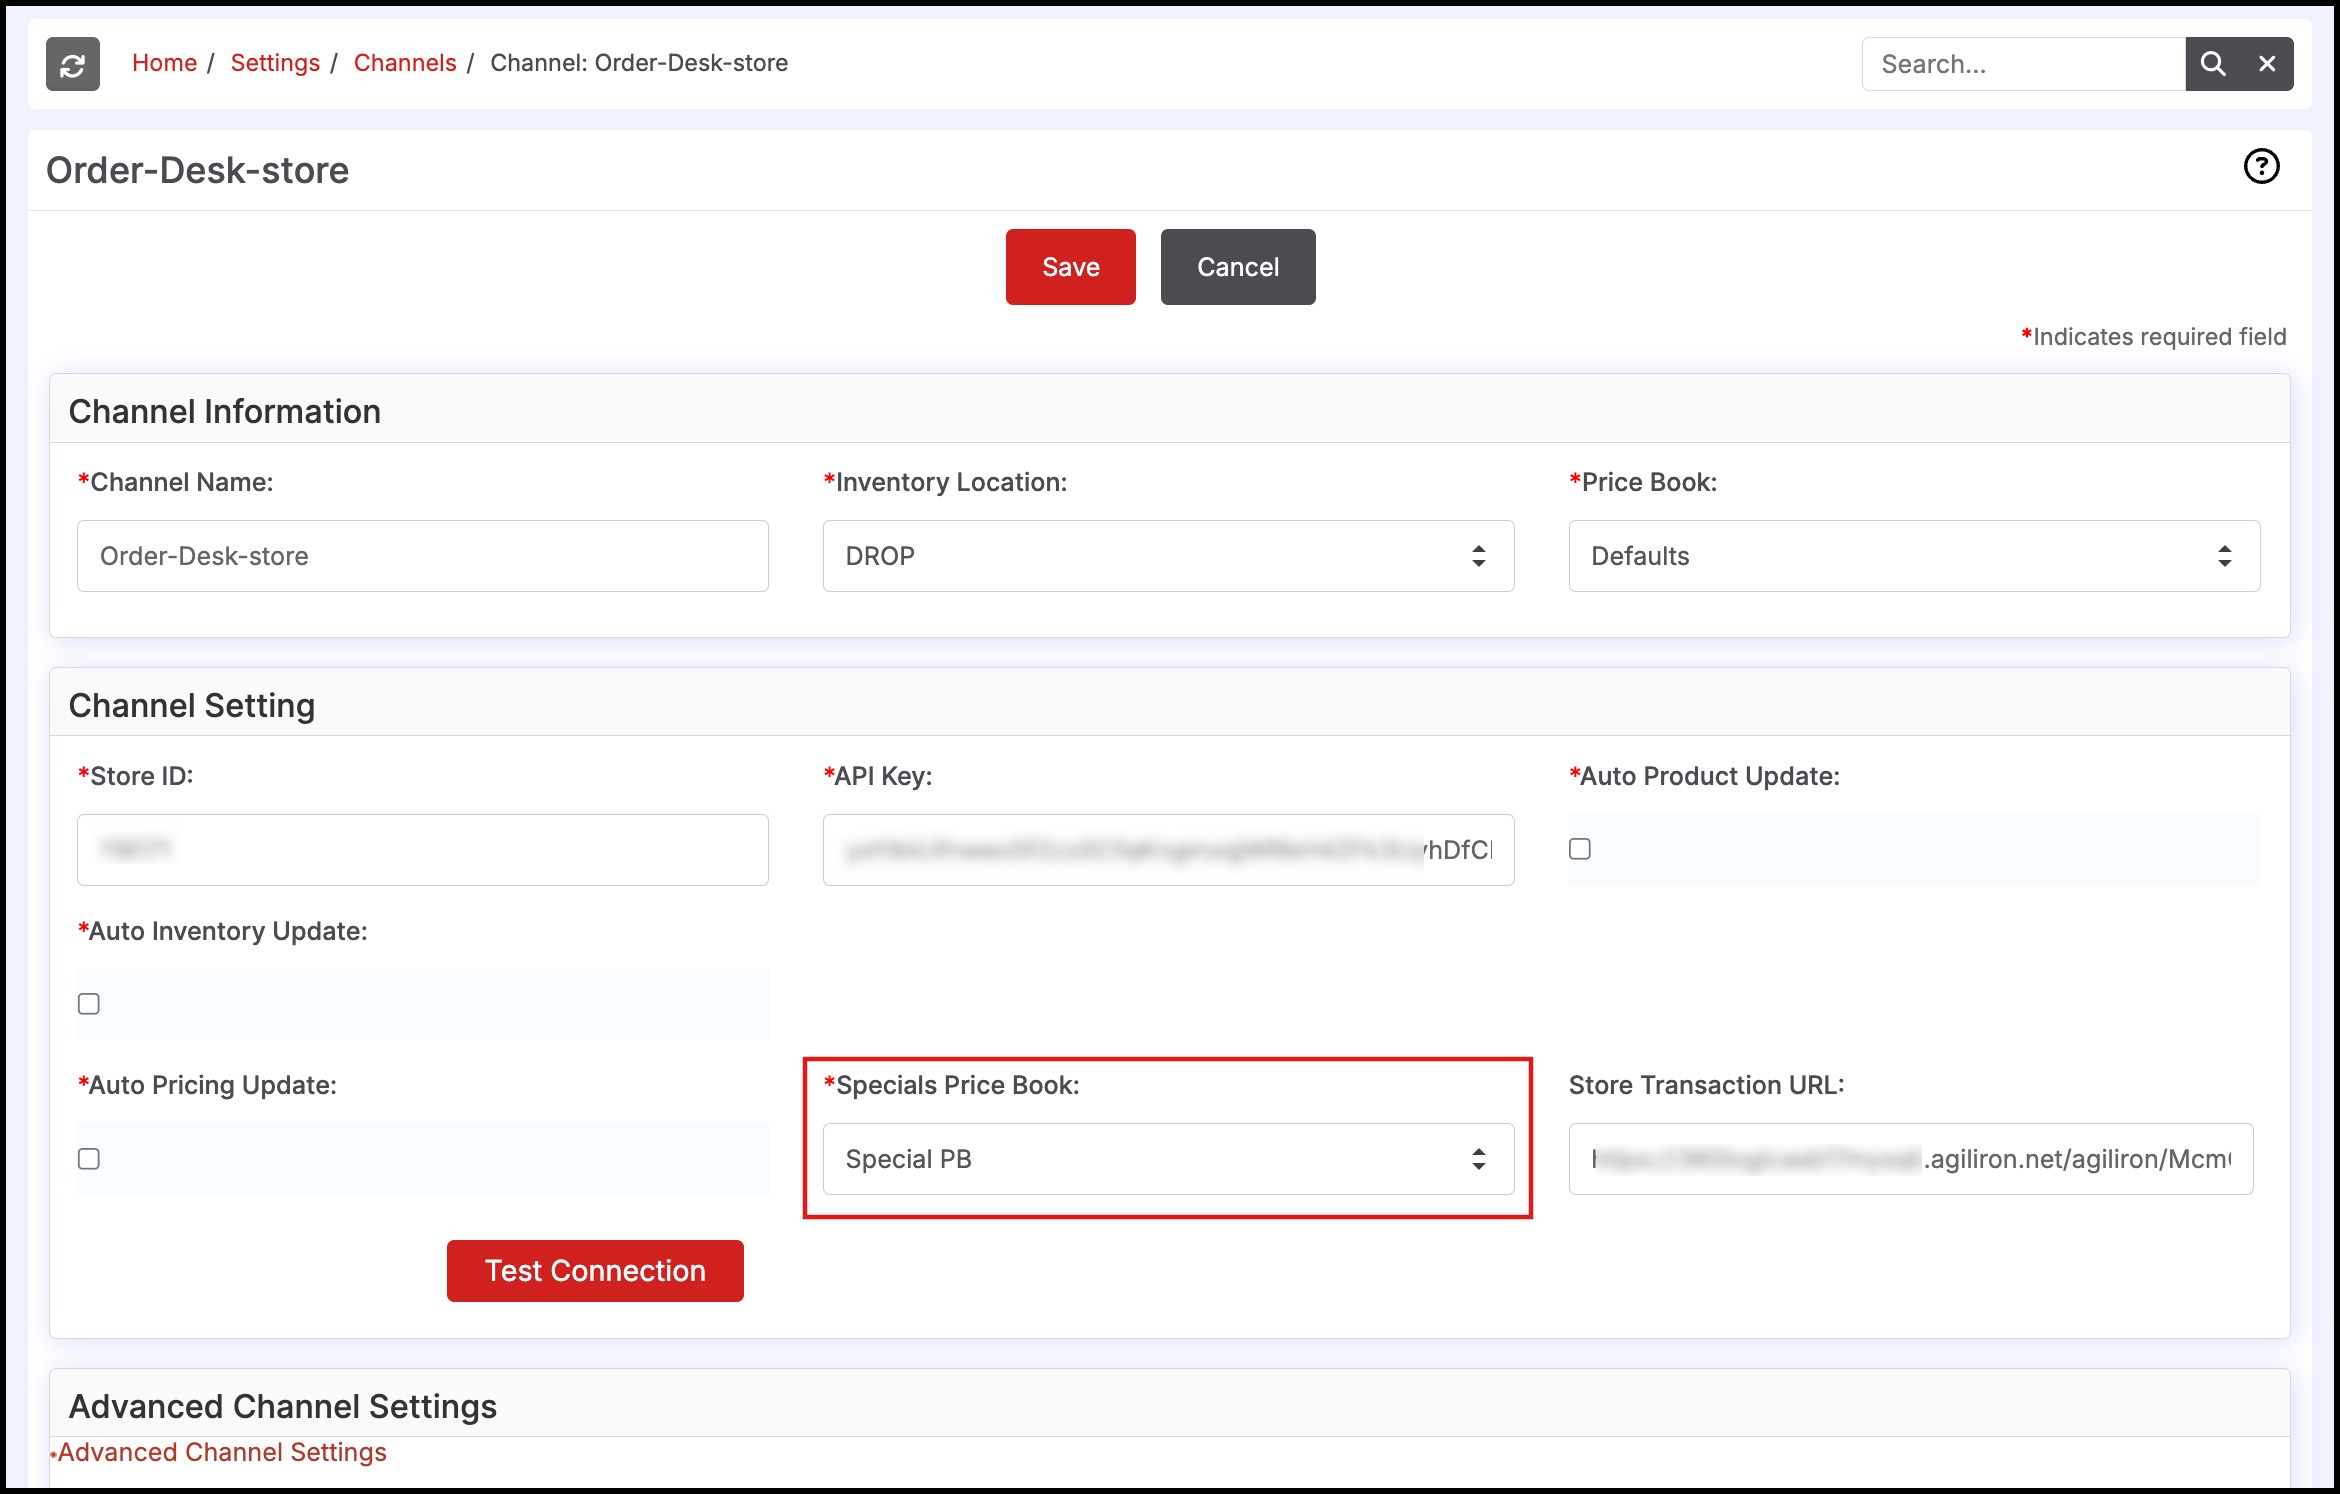This screenshot has height=1494, width=2340.
Task: Enable Auto Product Update checkbox
Action: click(1580, 849)
